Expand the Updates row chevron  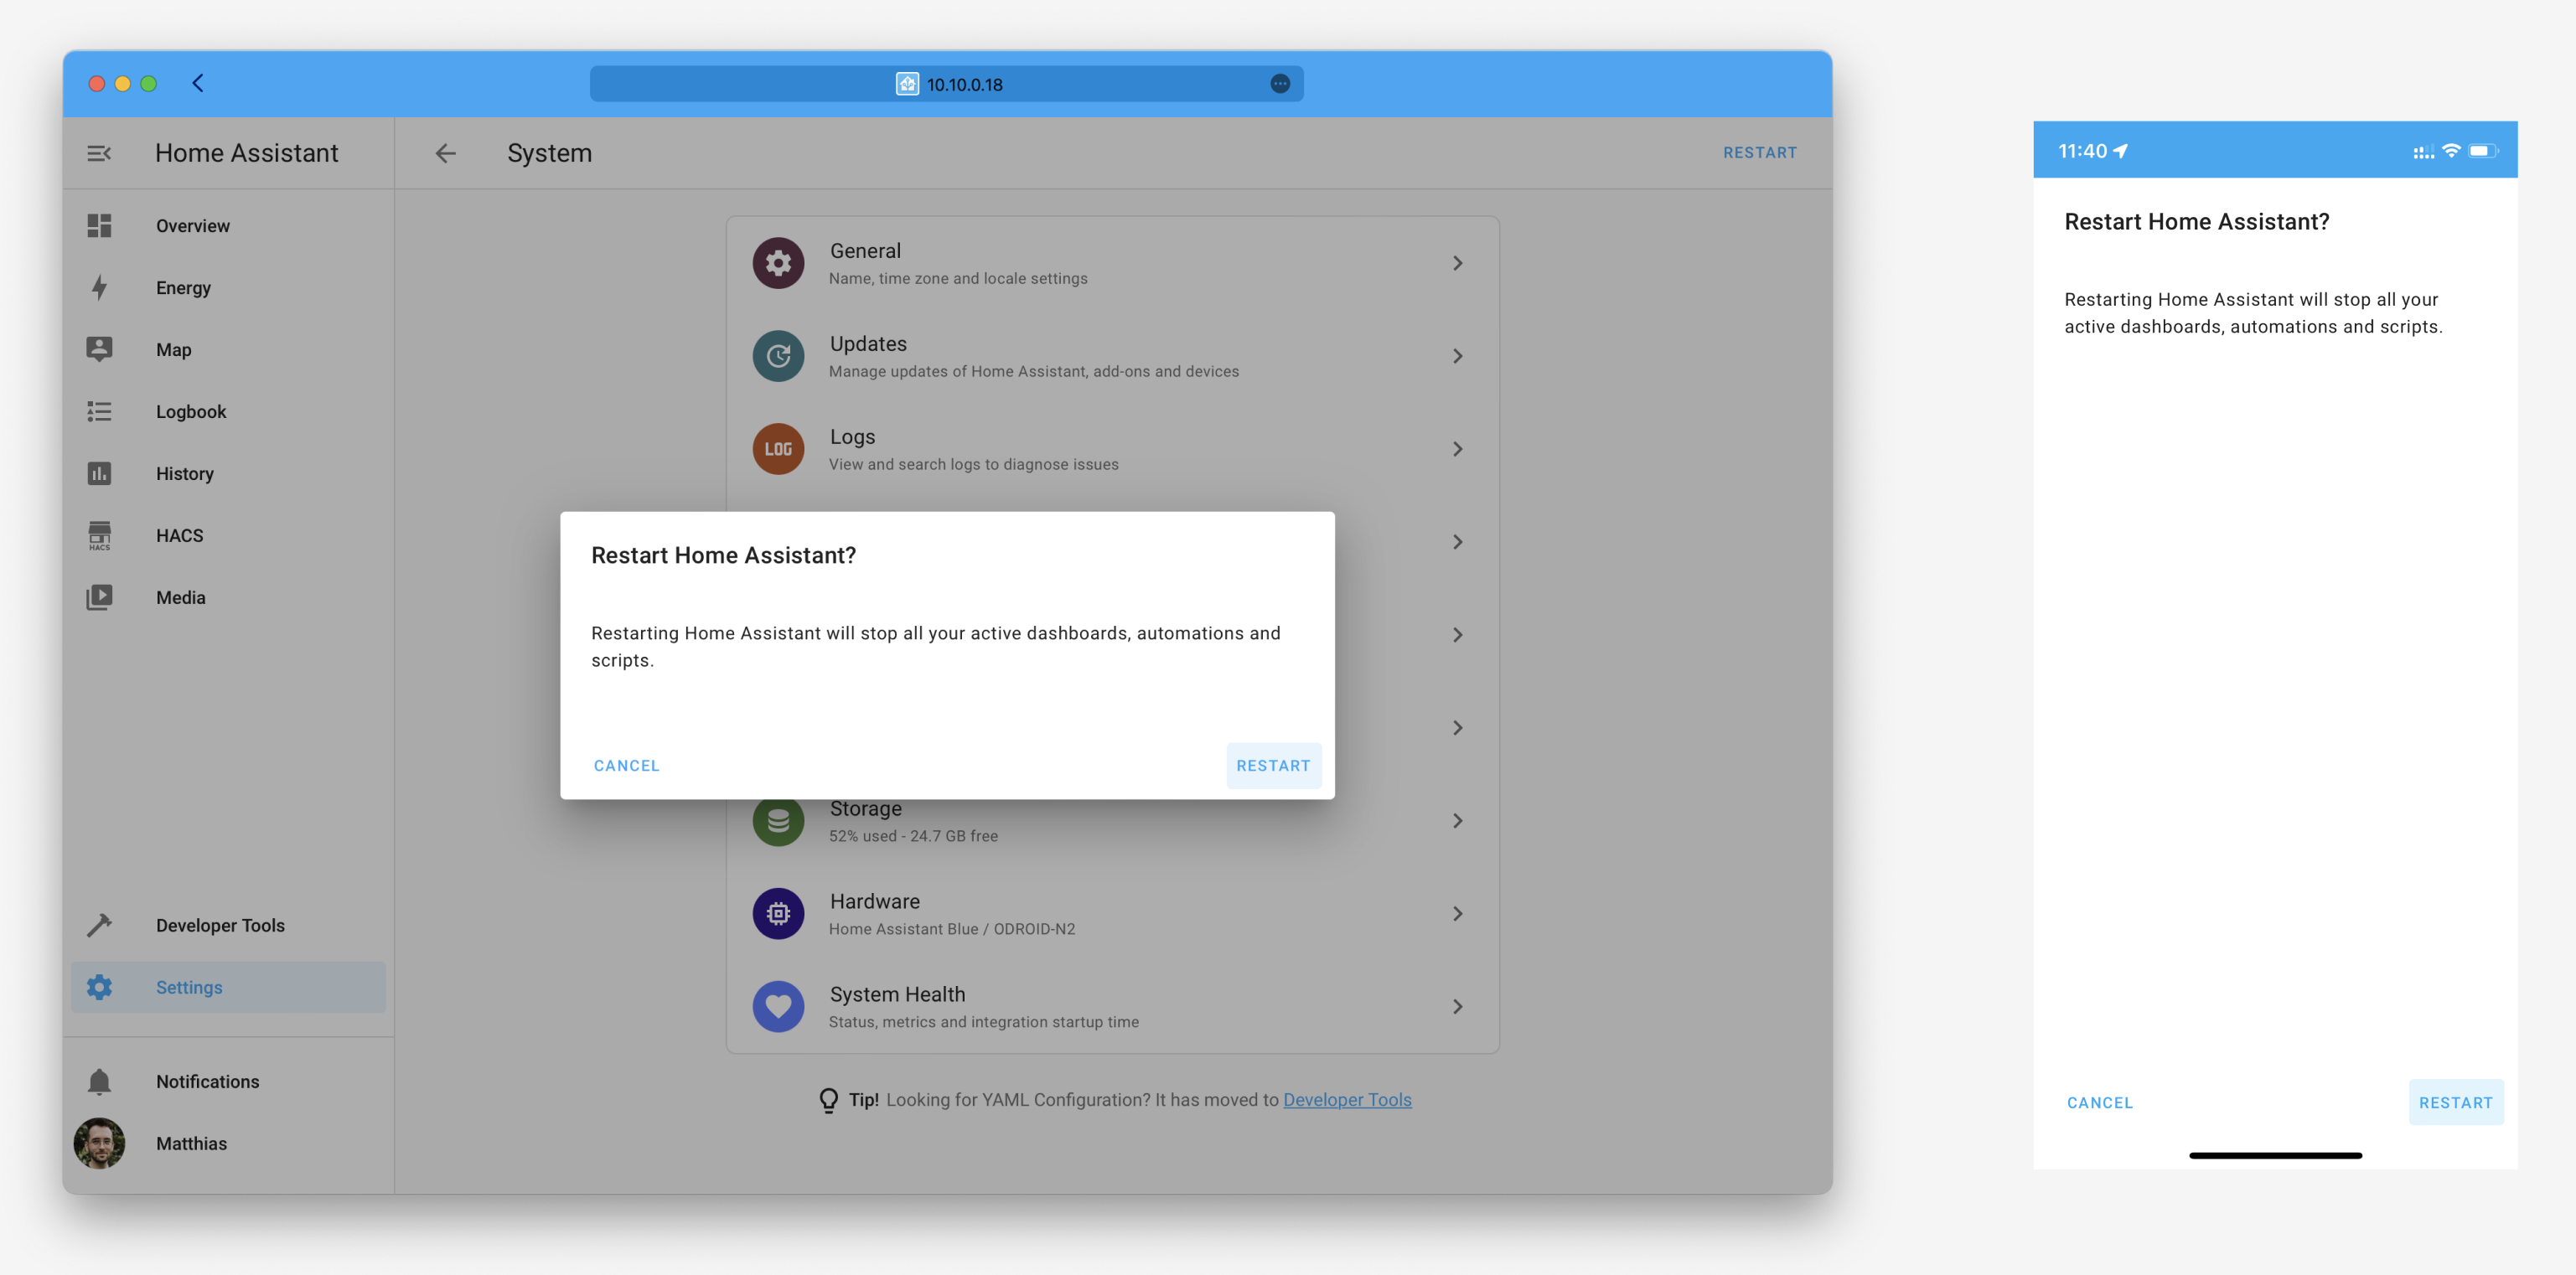point(1458,355)
